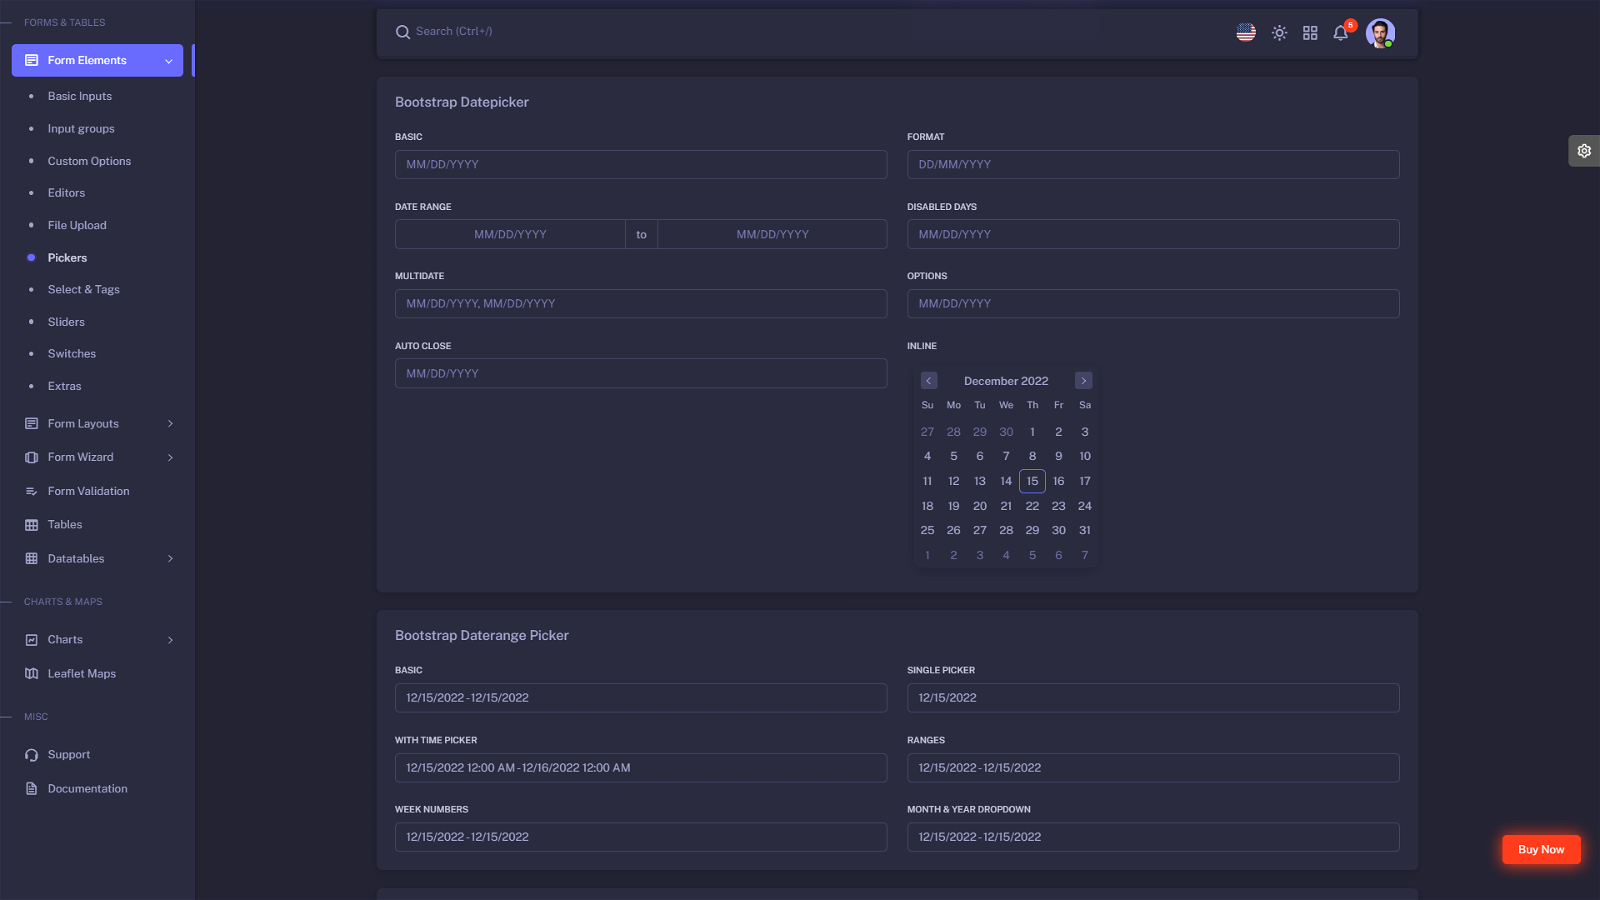The height and width of the screenshot is (900, 1600).
Task: Navigate to Select & Tags page
Action: [x=83, y=290]
